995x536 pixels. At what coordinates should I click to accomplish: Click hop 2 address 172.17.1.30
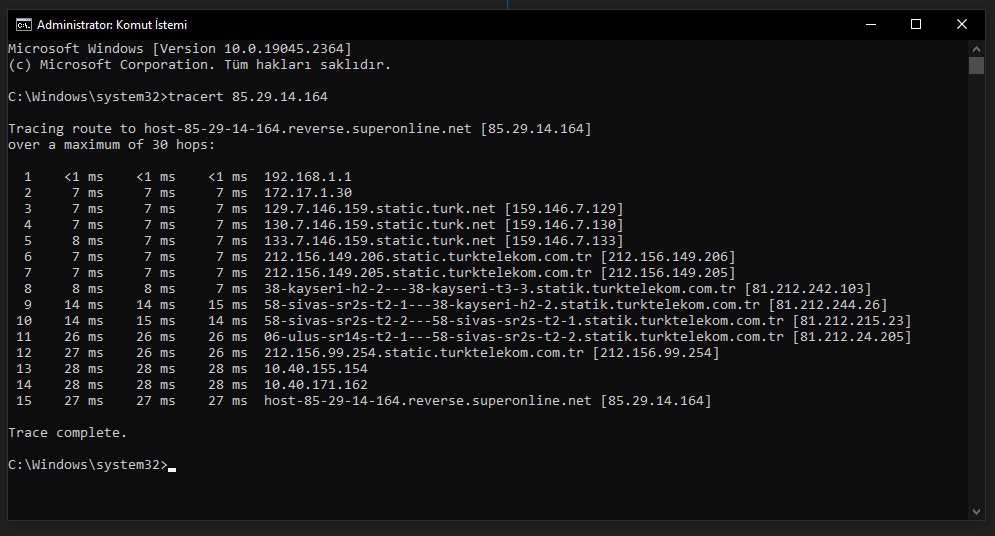point(308,192)
